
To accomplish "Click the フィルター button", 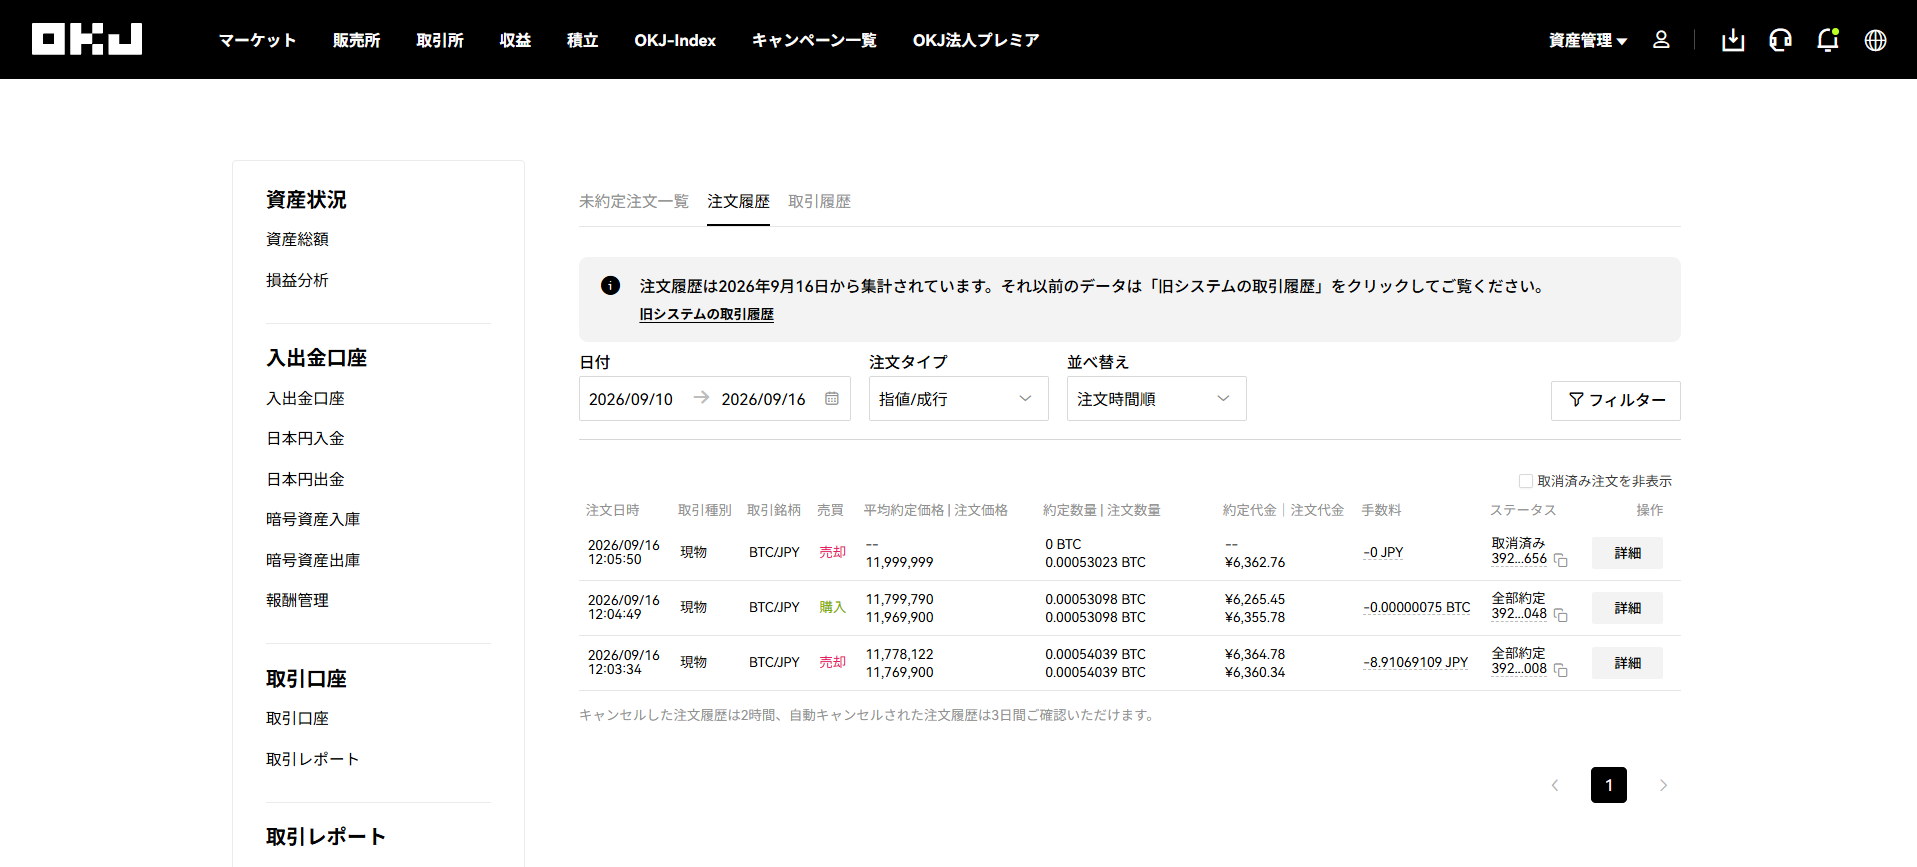I will pyautogui.click(x=1616, y=400).
